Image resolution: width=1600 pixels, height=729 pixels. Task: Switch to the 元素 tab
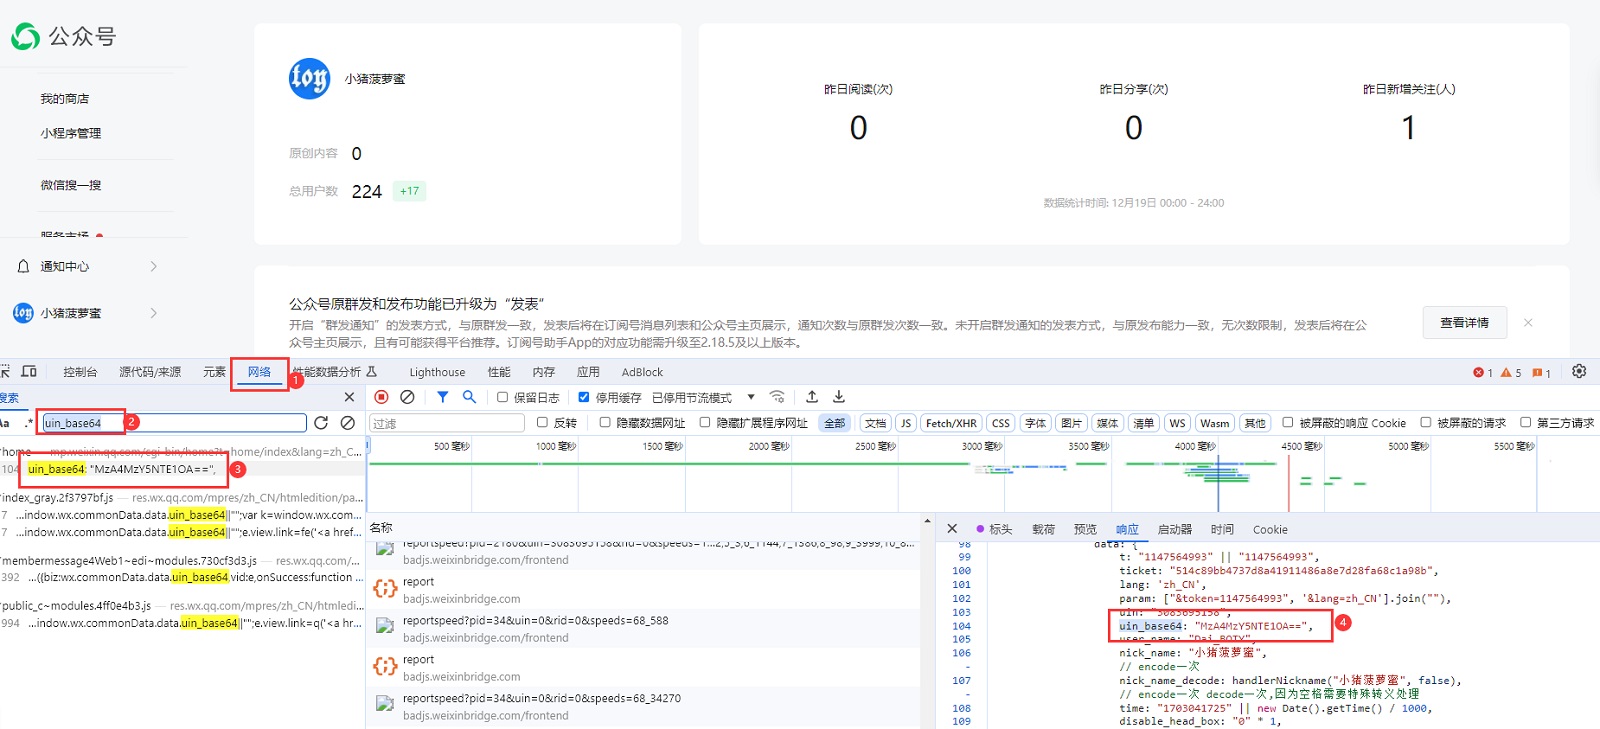(x=215, y=372)
